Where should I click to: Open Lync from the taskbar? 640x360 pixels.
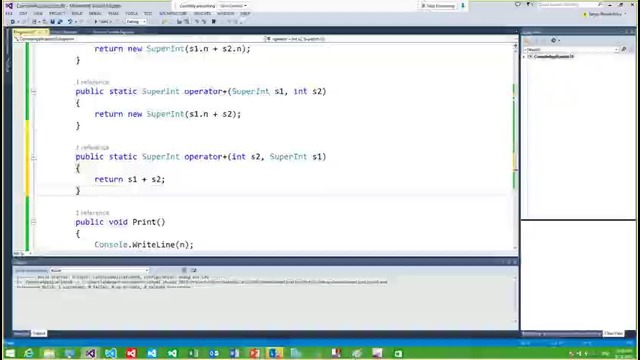275,353
